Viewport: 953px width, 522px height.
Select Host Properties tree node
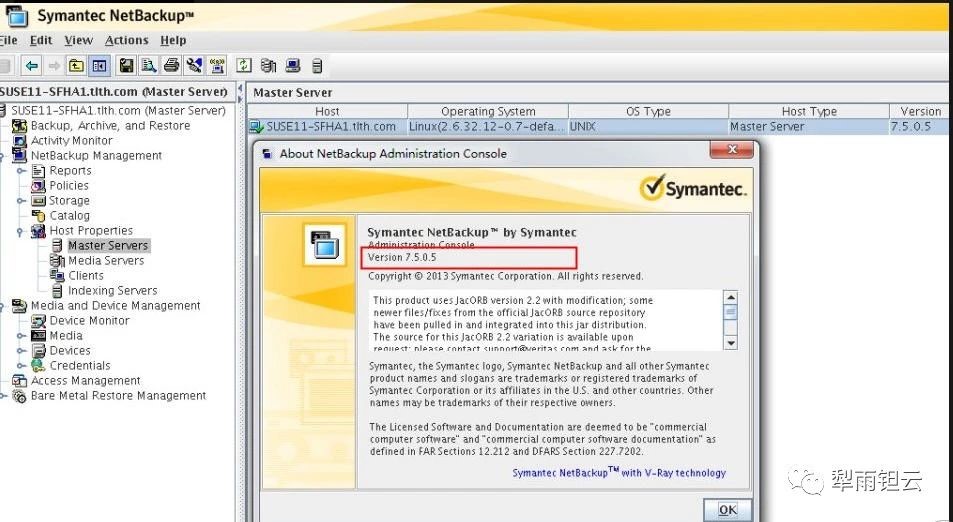(x=91, y=230)
